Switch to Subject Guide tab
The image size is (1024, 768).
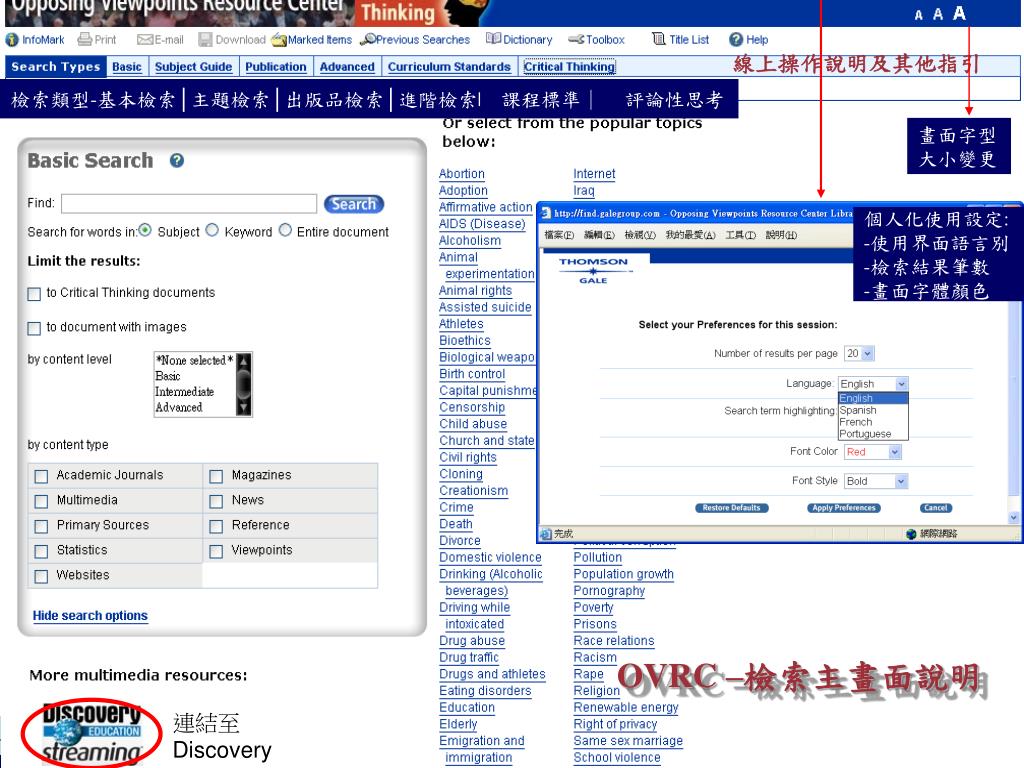tap(193, 67)
